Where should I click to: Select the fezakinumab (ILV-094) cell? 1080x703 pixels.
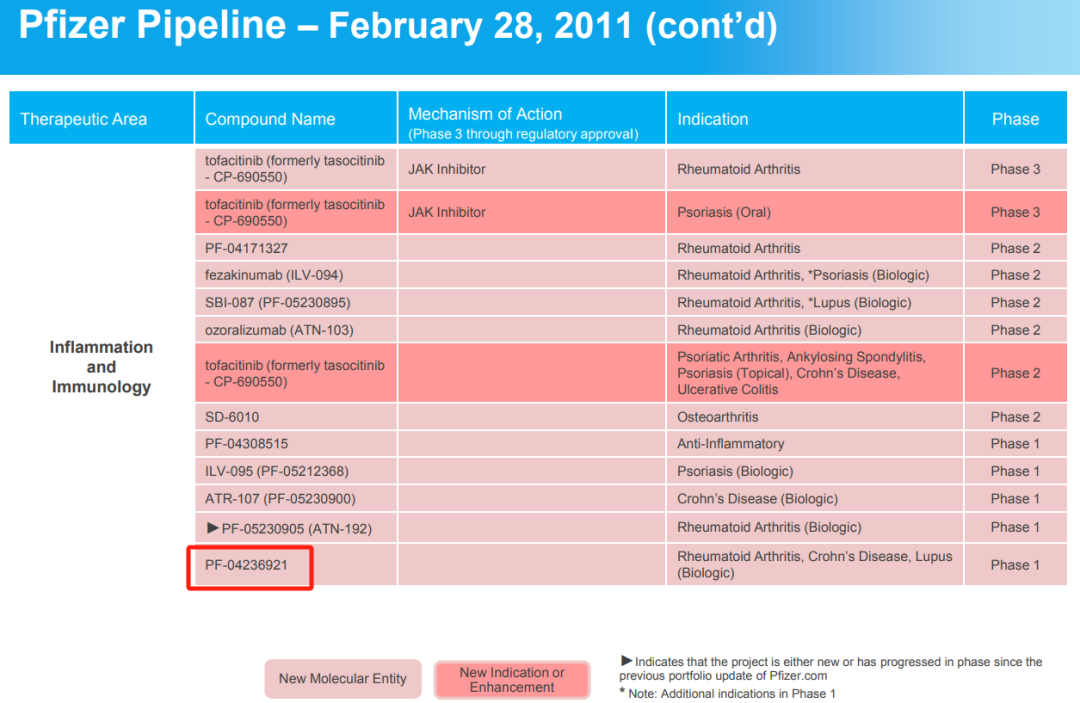pos(295,275)
